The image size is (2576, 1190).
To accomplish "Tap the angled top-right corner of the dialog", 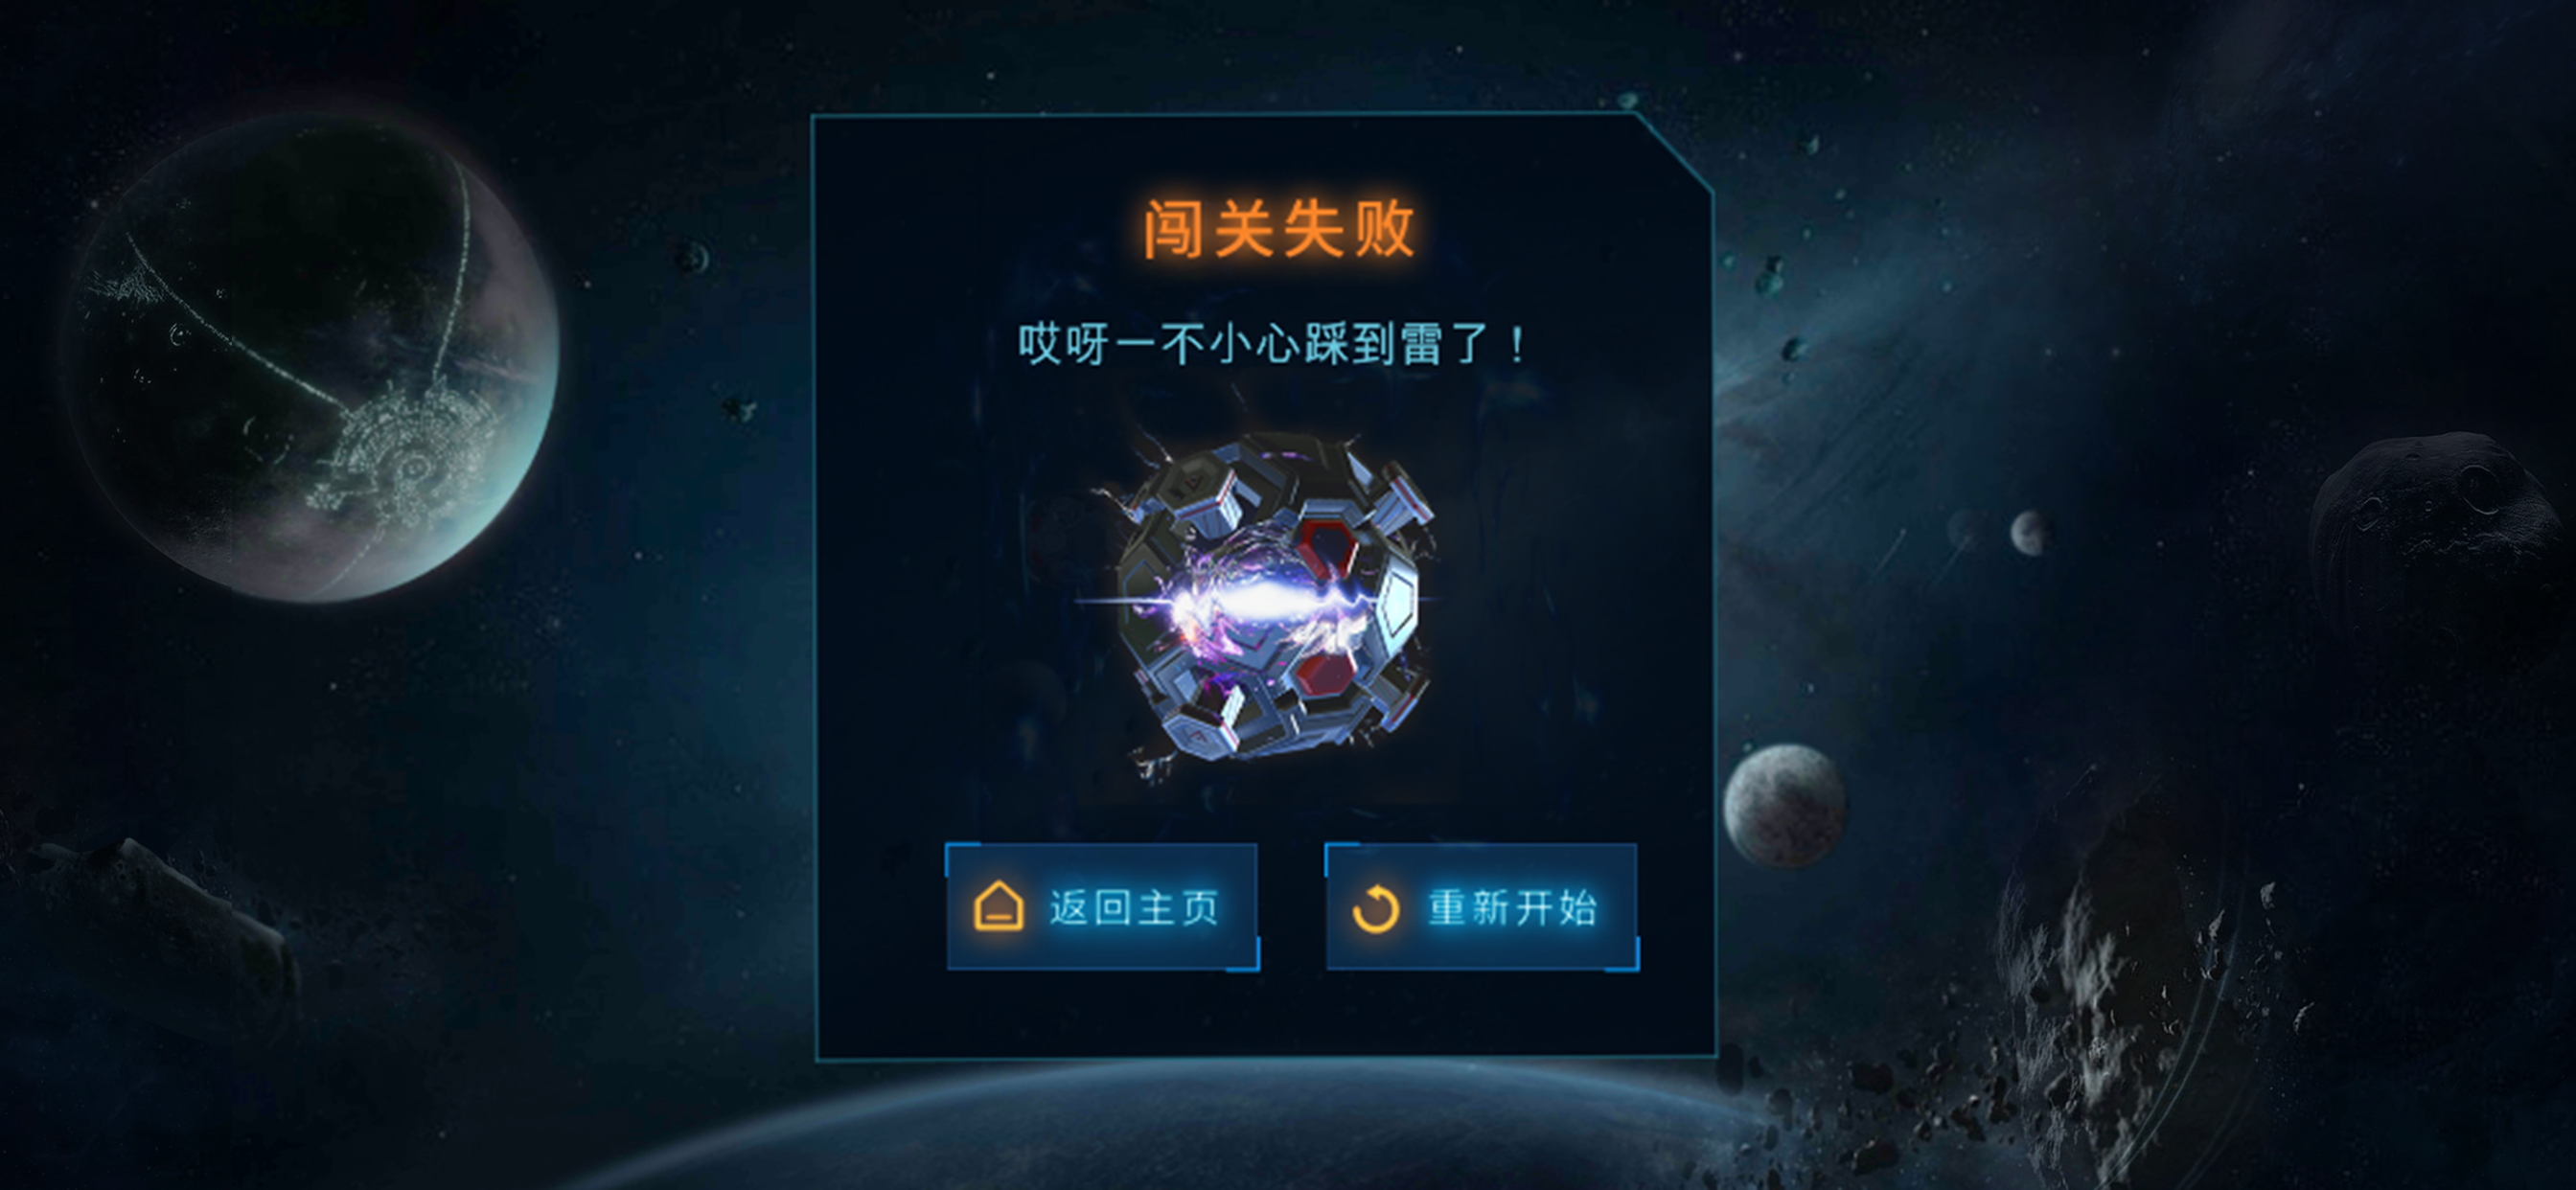I will [x=1676, y=151].
